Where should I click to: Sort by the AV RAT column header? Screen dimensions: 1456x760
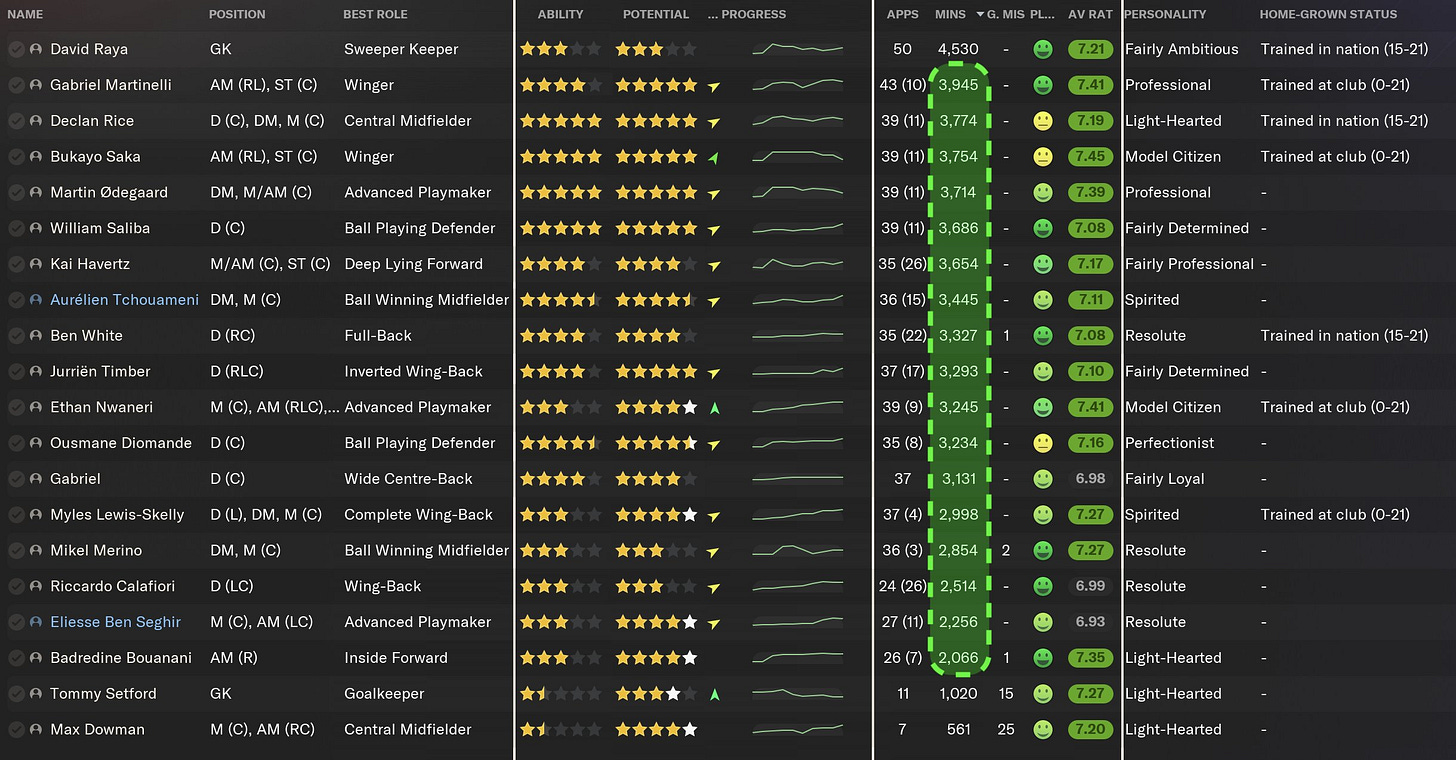pyautogui.click(x=1090, y=14)
